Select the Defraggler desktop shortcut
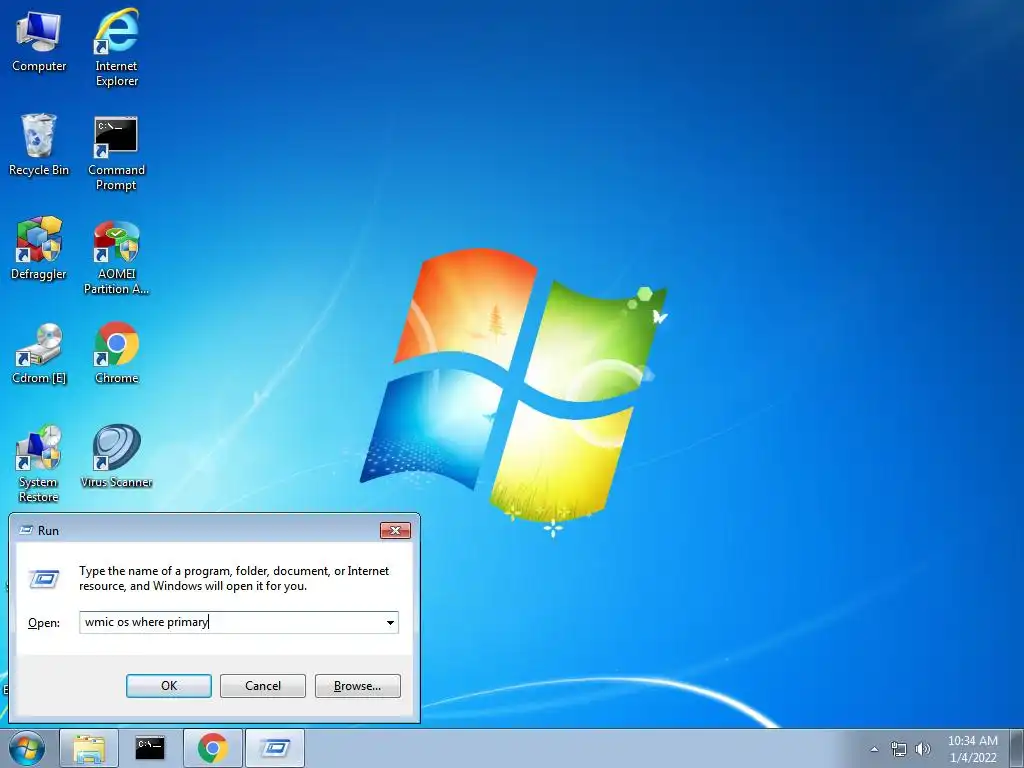The image size is (1024, 768). 39,249
